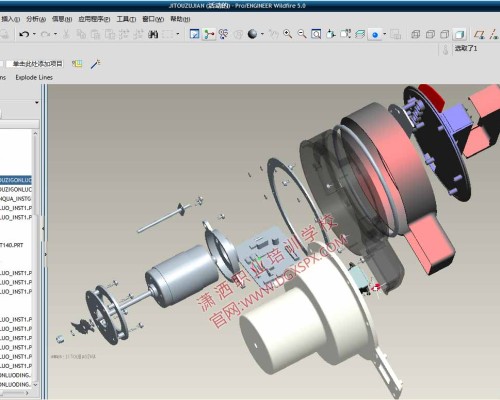Toggle datum planes display icon
Viewport: 500px width, 400px height.
pos(479,34)
